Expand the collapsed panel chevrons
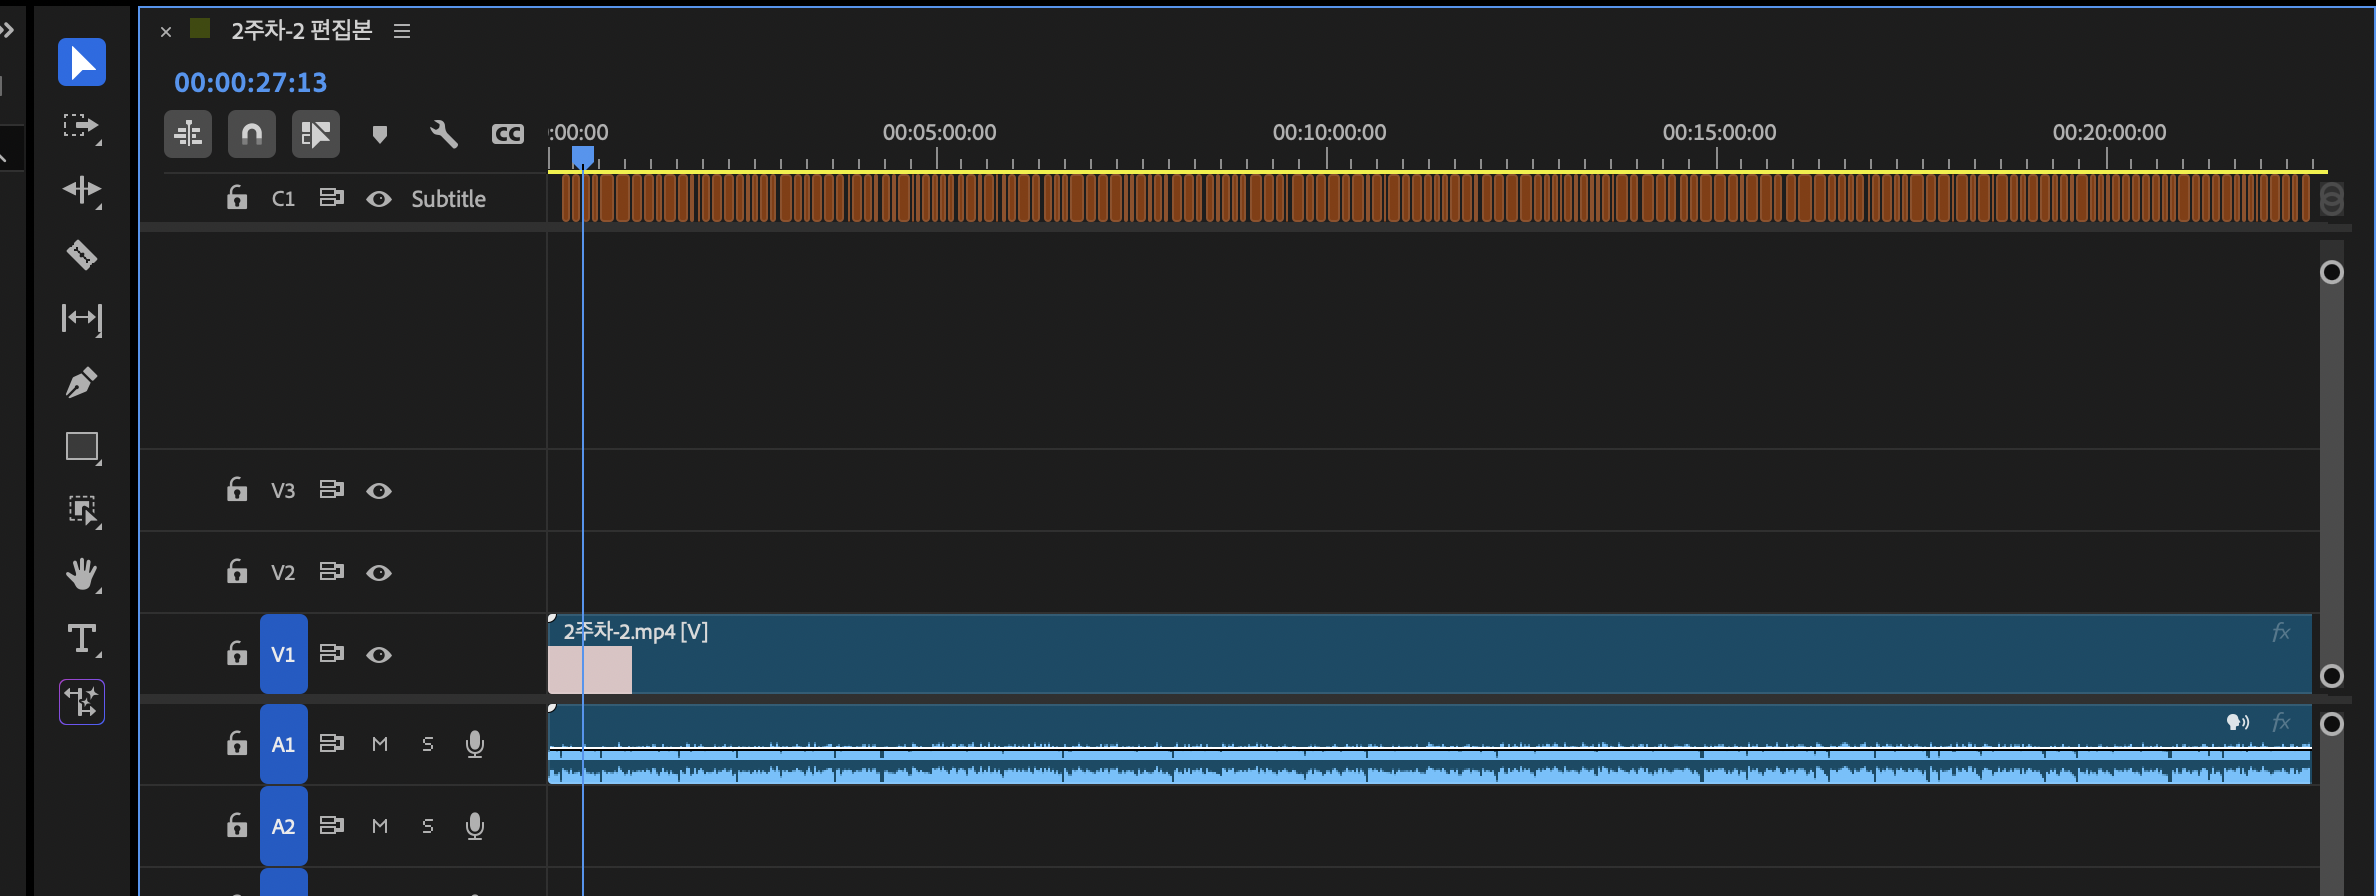Image resolution: width=2376 pixels, height=896 pixels. [7, 30]
